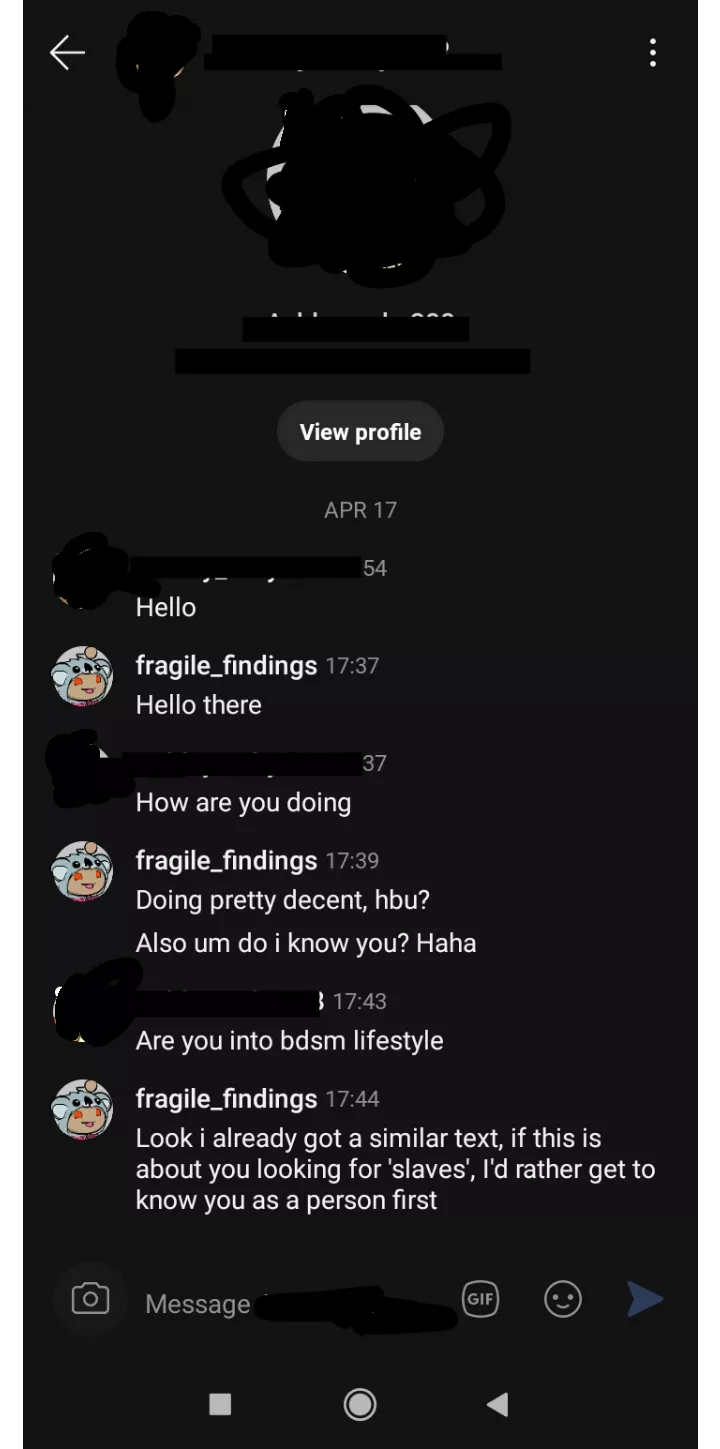Tap the Doing pretty decent reply

(281, 900)
